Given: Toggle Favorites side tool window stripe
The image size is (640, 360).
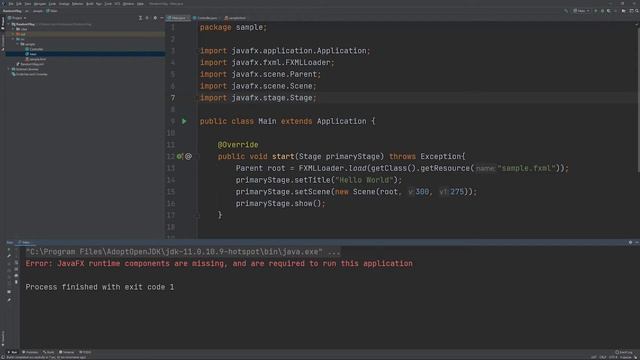Looking at the screenshot, I should click(2, 337).
